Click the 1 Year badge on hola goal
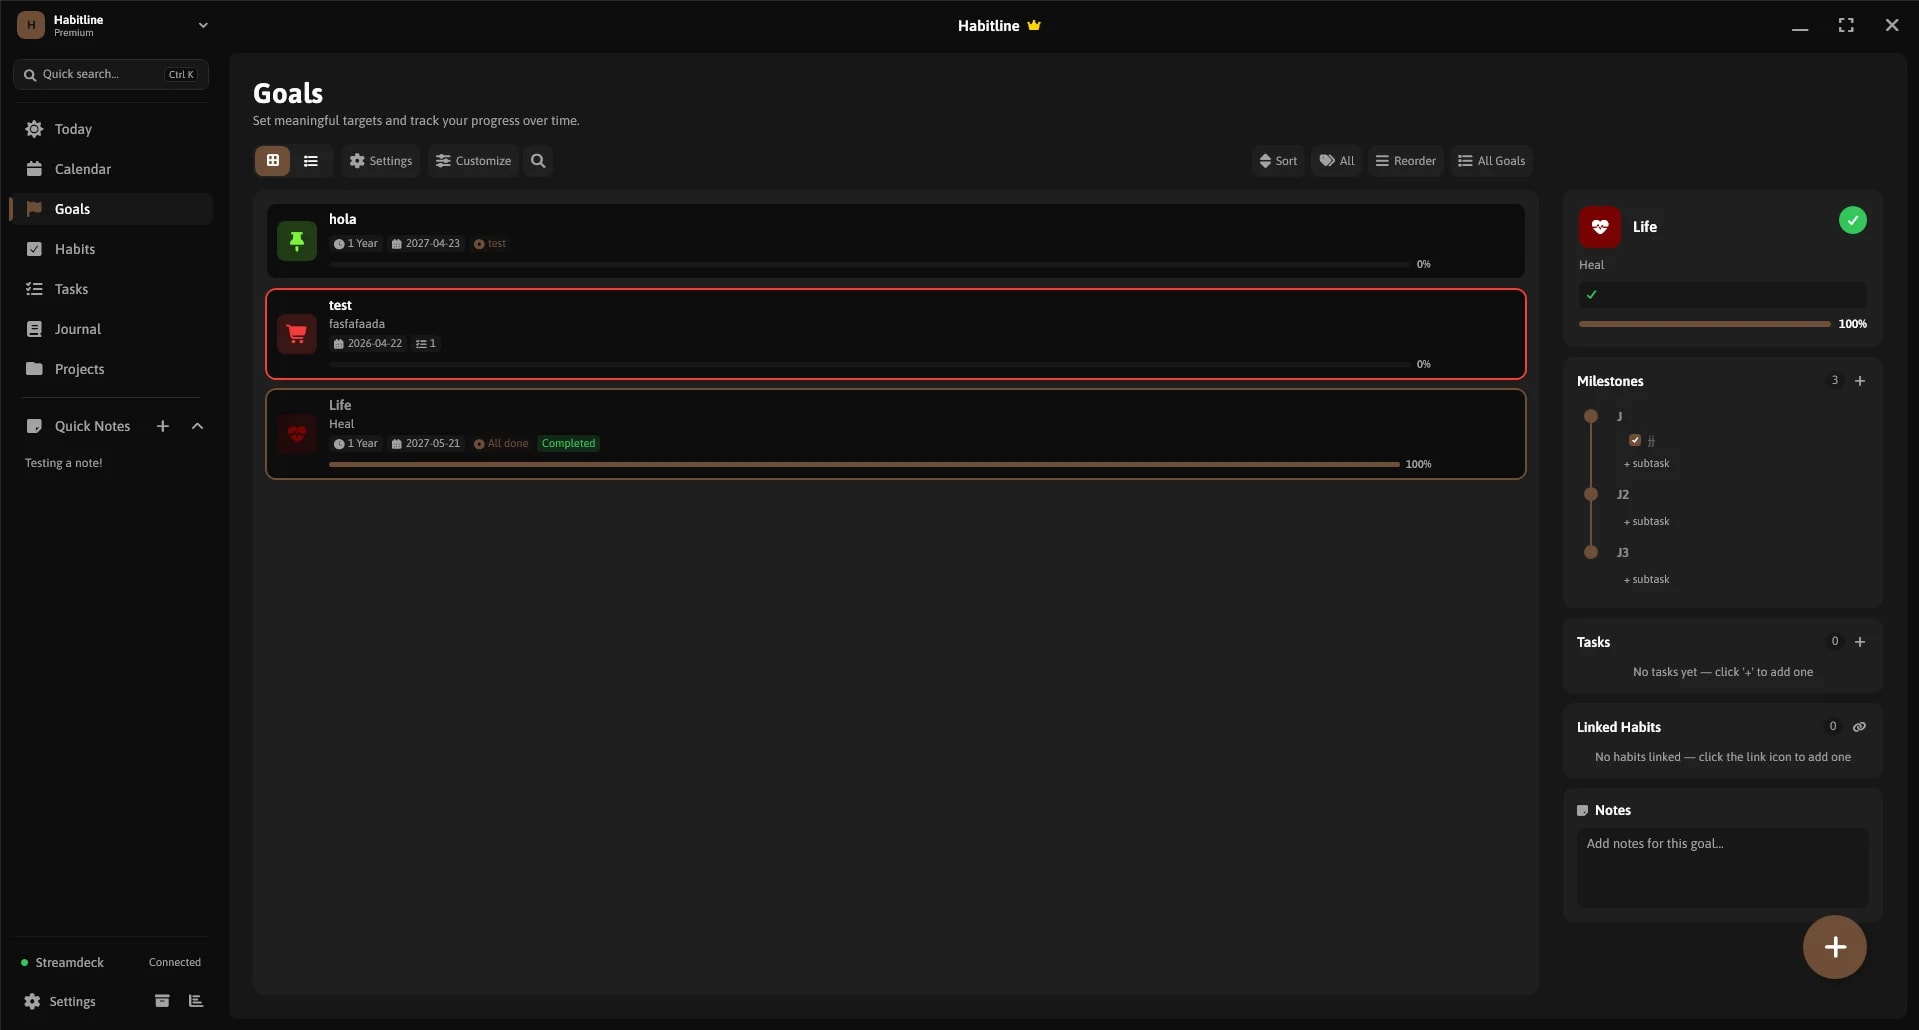The height and width of the screenshot is (1030, 1919). click(x=356, y=244)
